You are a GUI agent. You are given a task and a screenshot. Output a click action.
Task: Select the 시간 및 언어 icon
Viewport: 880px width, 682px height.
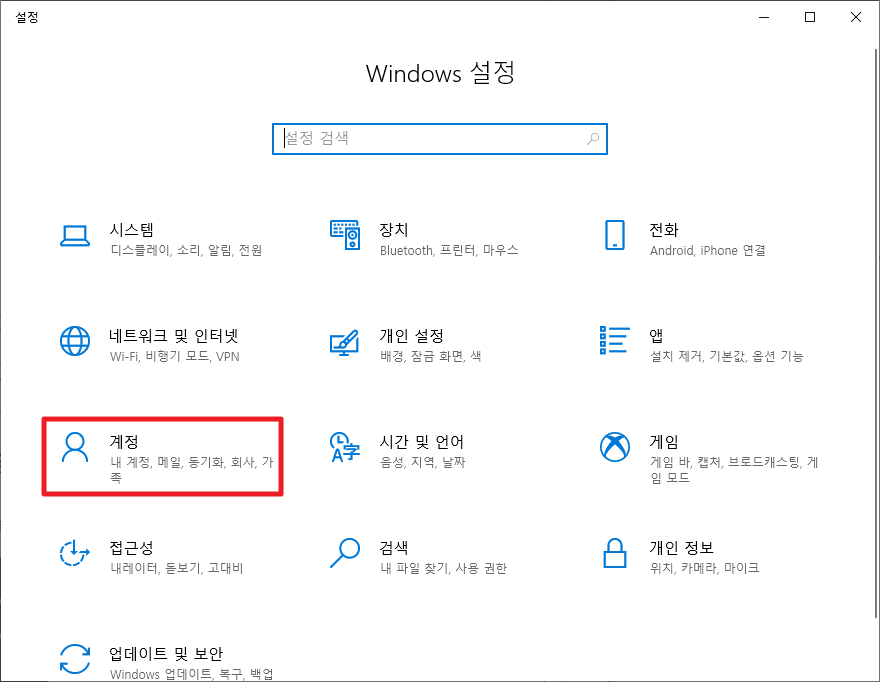pos(345,447)
